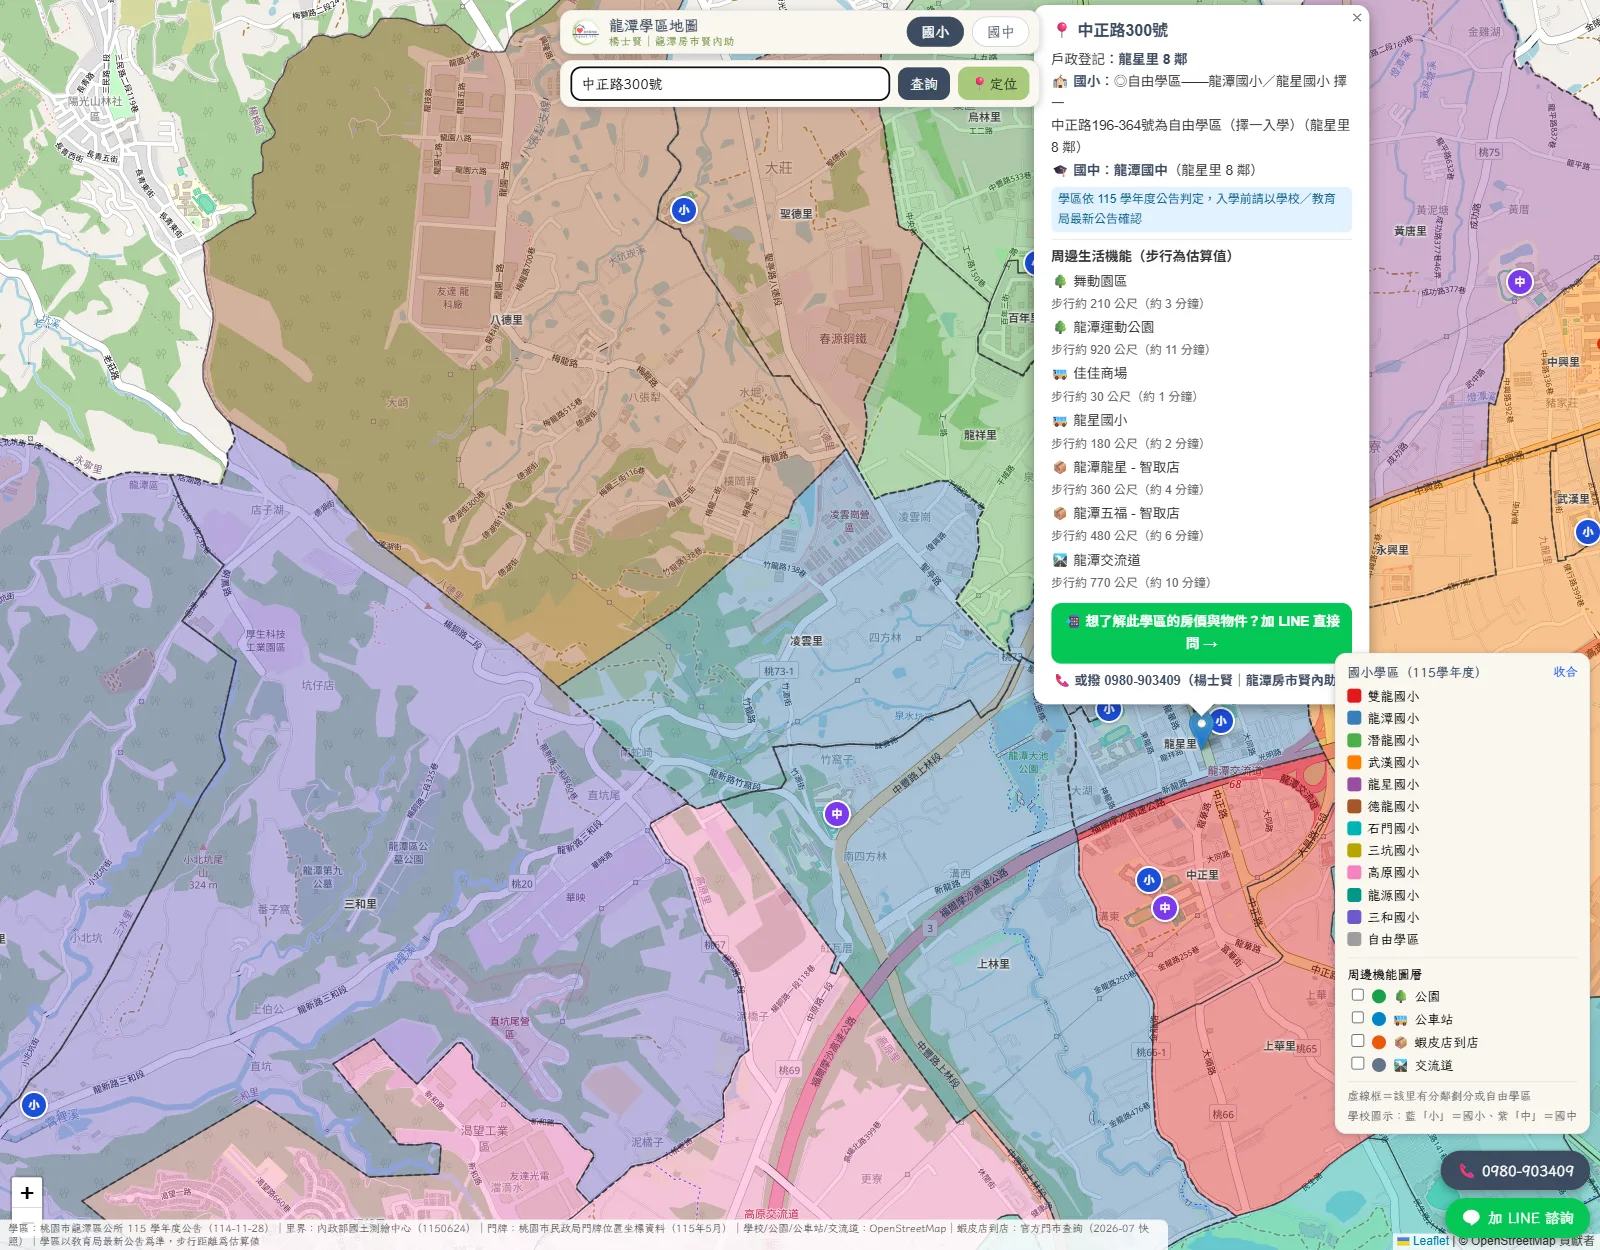This screenshot has height=1250, width=1600.
Task: Click the tree icon next to 舞動園區
Action: pos(1060,281)
